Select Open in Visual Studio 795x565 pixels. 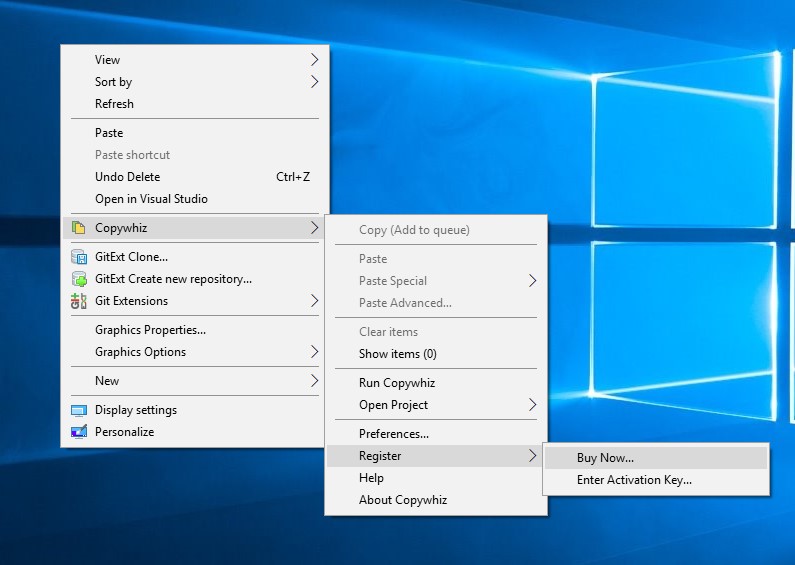[x=195, y=199]
